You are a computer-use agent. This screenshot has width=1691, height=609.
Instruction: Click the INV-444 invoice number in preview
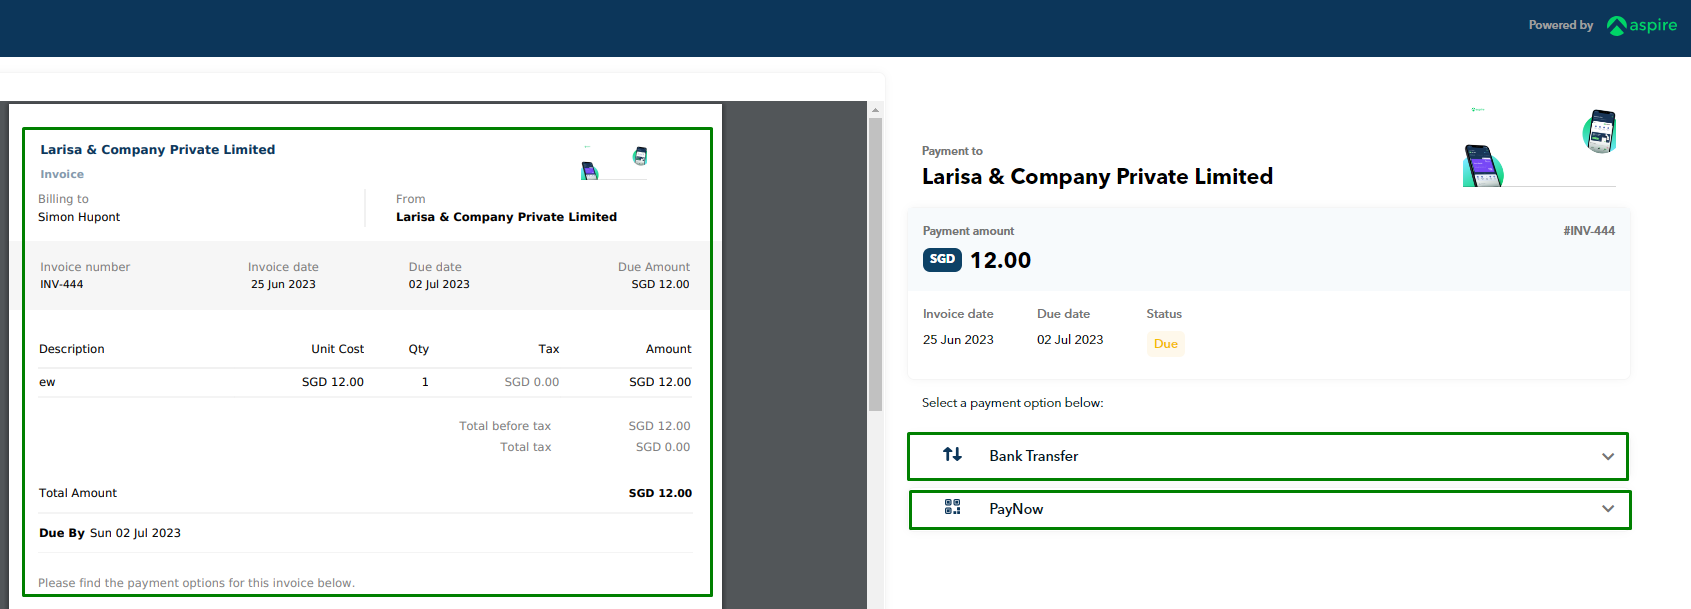tap(62, 284)
